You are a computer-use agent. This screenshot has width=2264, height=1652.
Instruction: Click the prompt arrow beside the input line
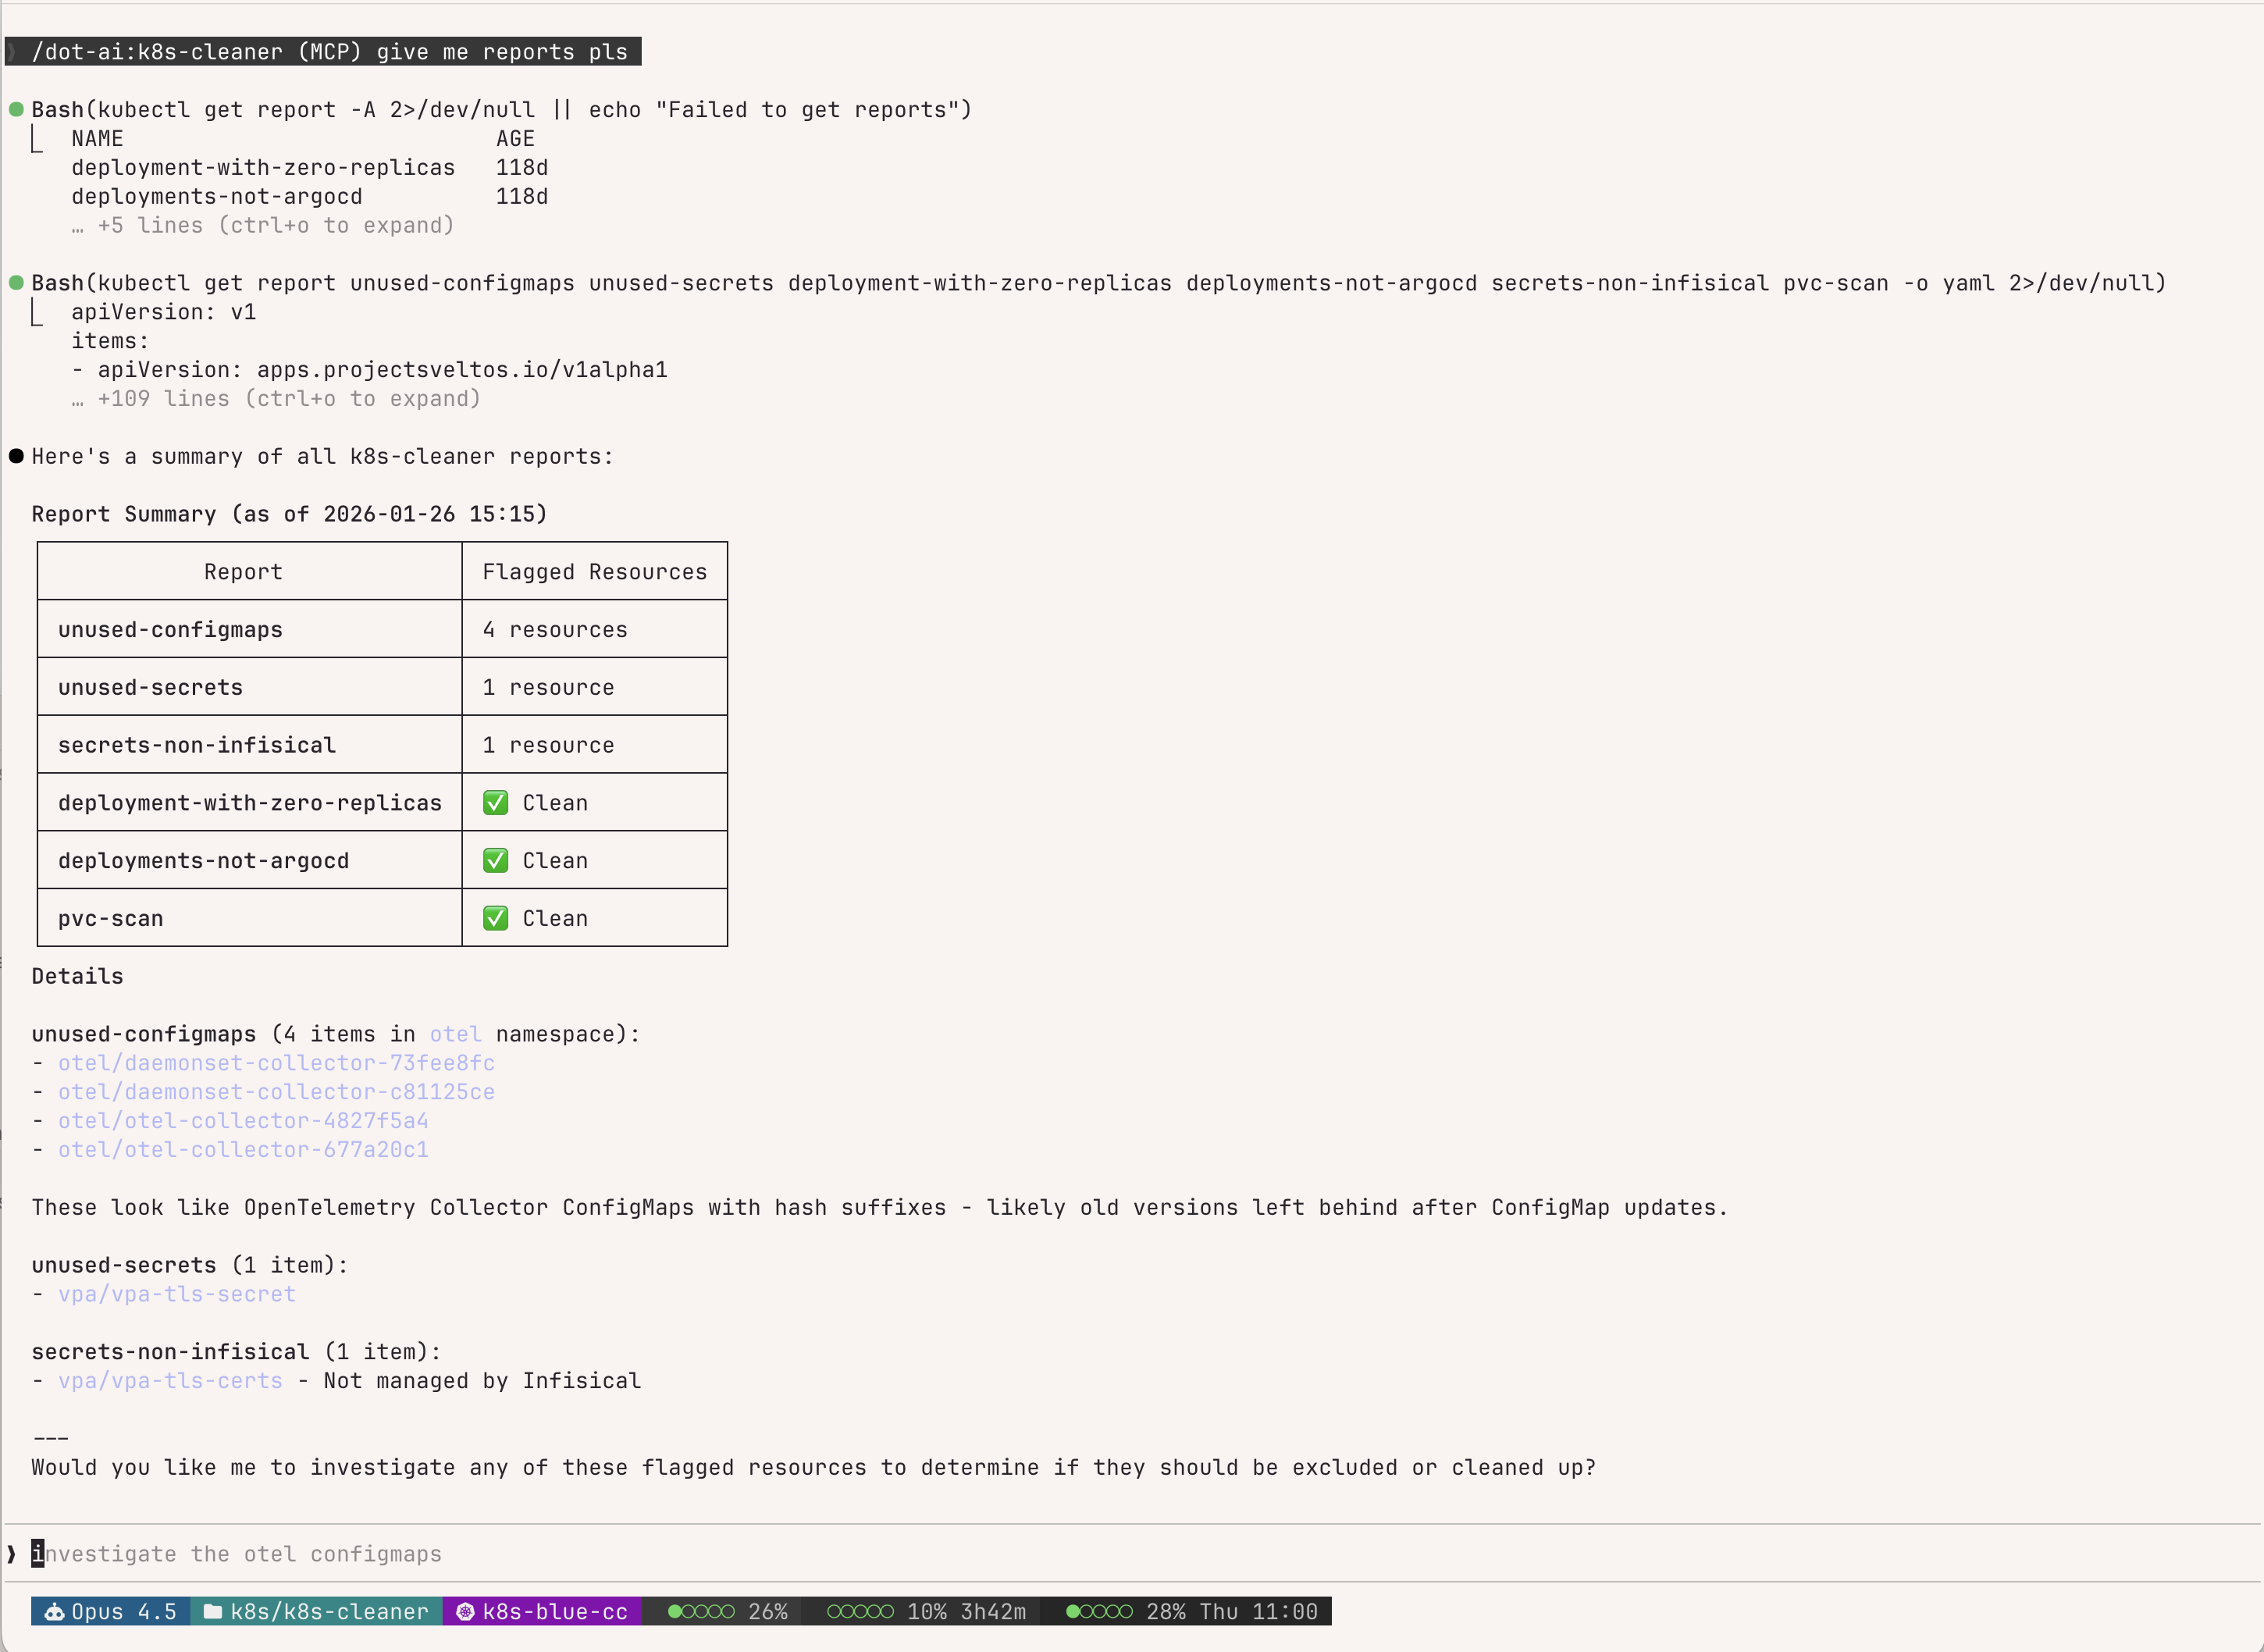(x=11, y=1553)
